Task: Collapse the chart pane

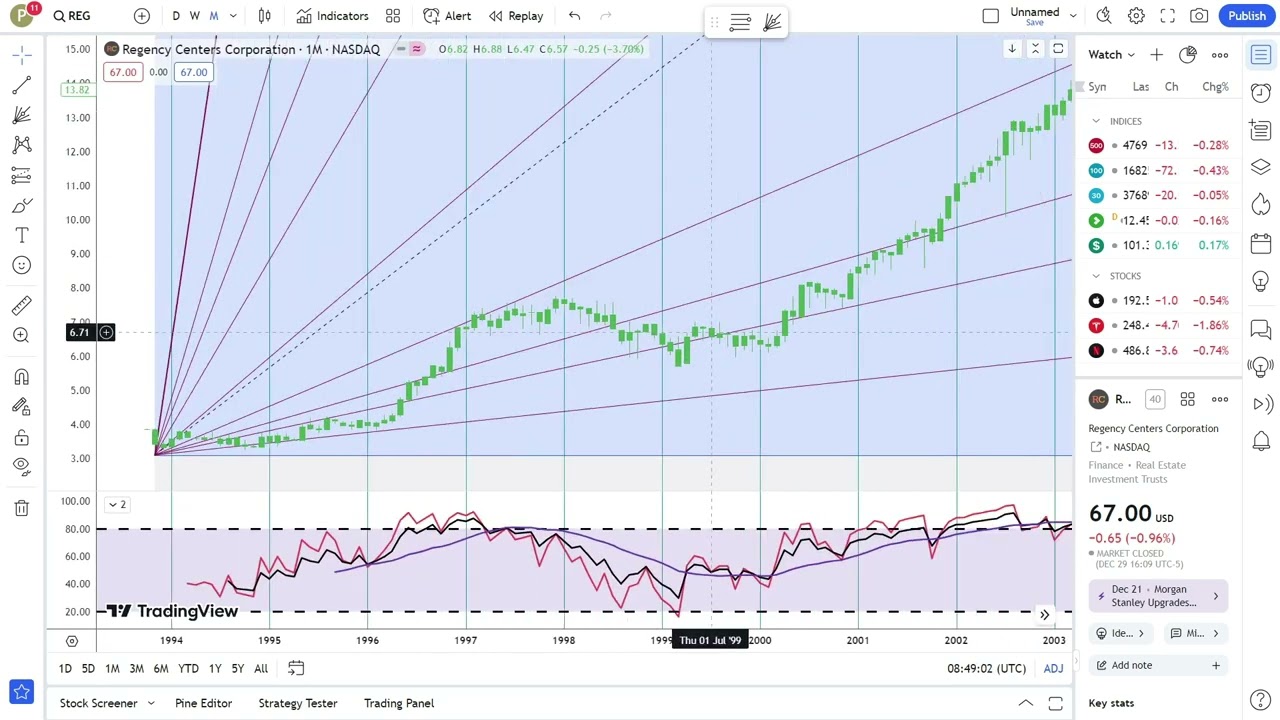Action: [1035, 49]
